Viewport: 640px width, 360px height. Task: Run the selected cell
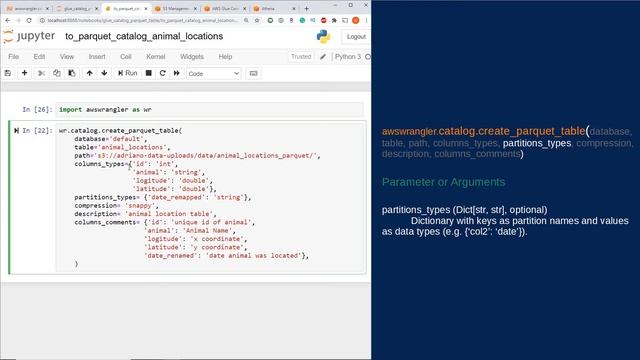pyautogui.click(x=127, y=73)
